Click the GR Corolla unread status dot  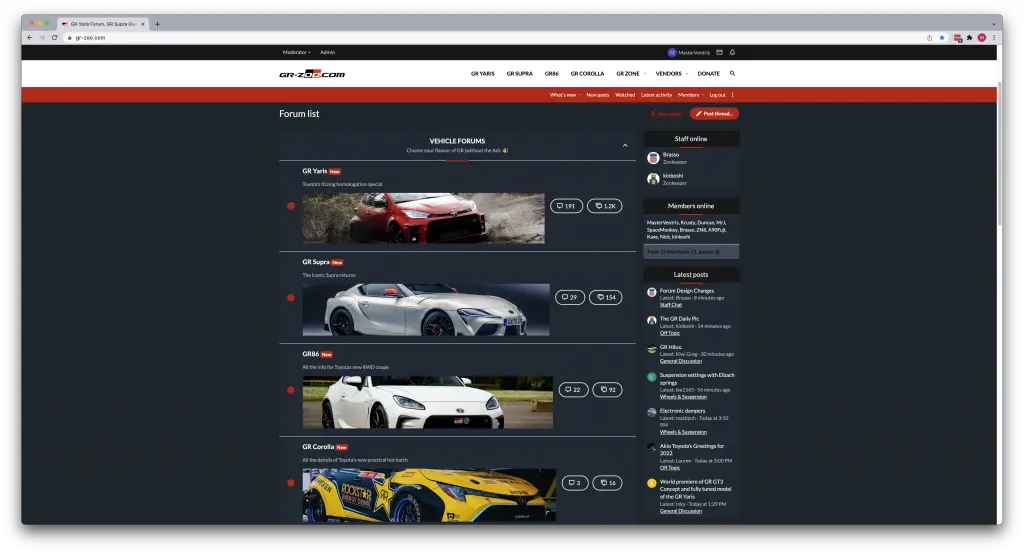click(x=291, y=483)
